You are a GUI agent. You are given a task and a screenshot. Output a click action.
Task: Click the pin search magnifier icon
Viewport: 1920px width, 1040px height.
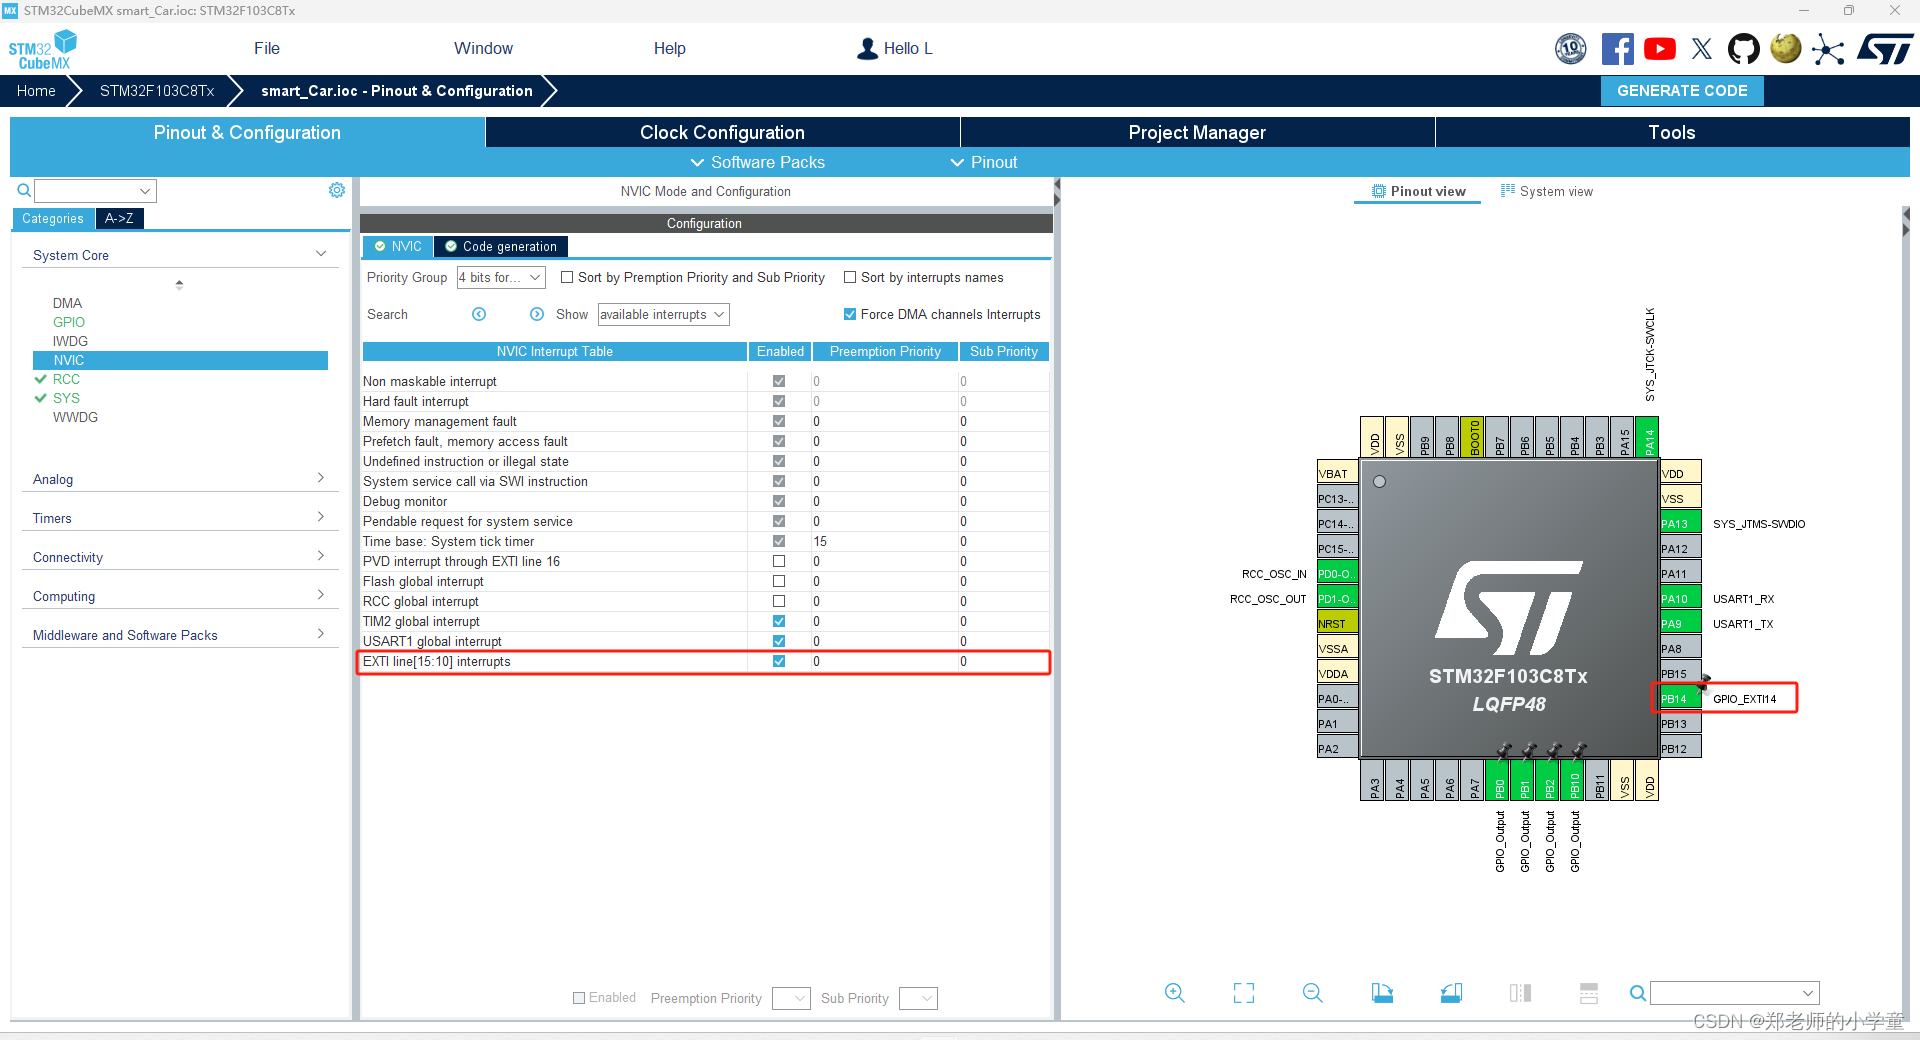[x=1637, y=993]
